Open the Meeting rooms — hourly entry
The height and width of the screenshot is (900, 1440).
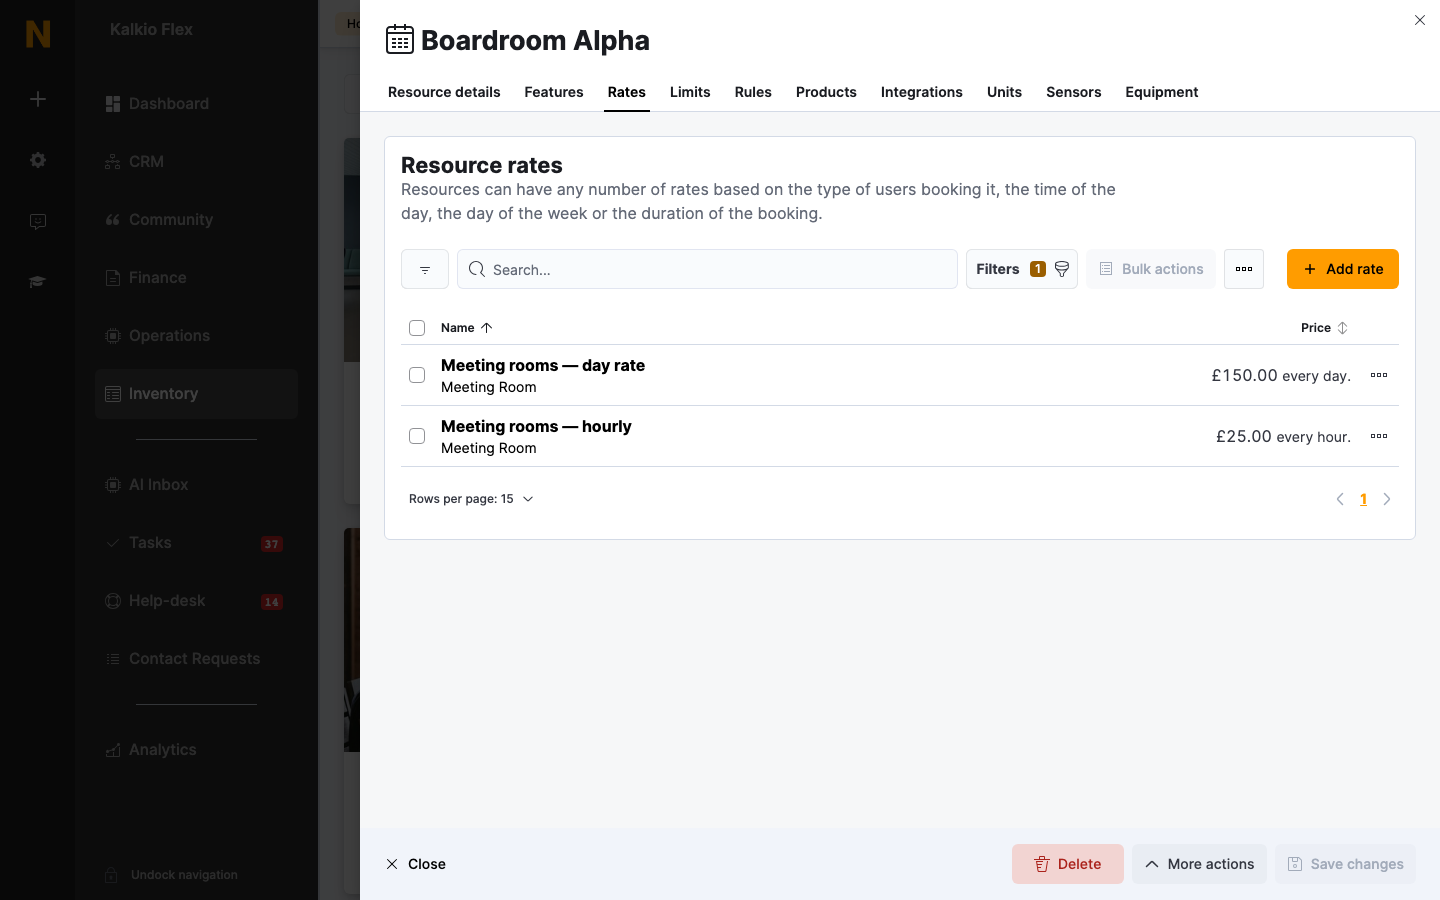click(536, 427)
